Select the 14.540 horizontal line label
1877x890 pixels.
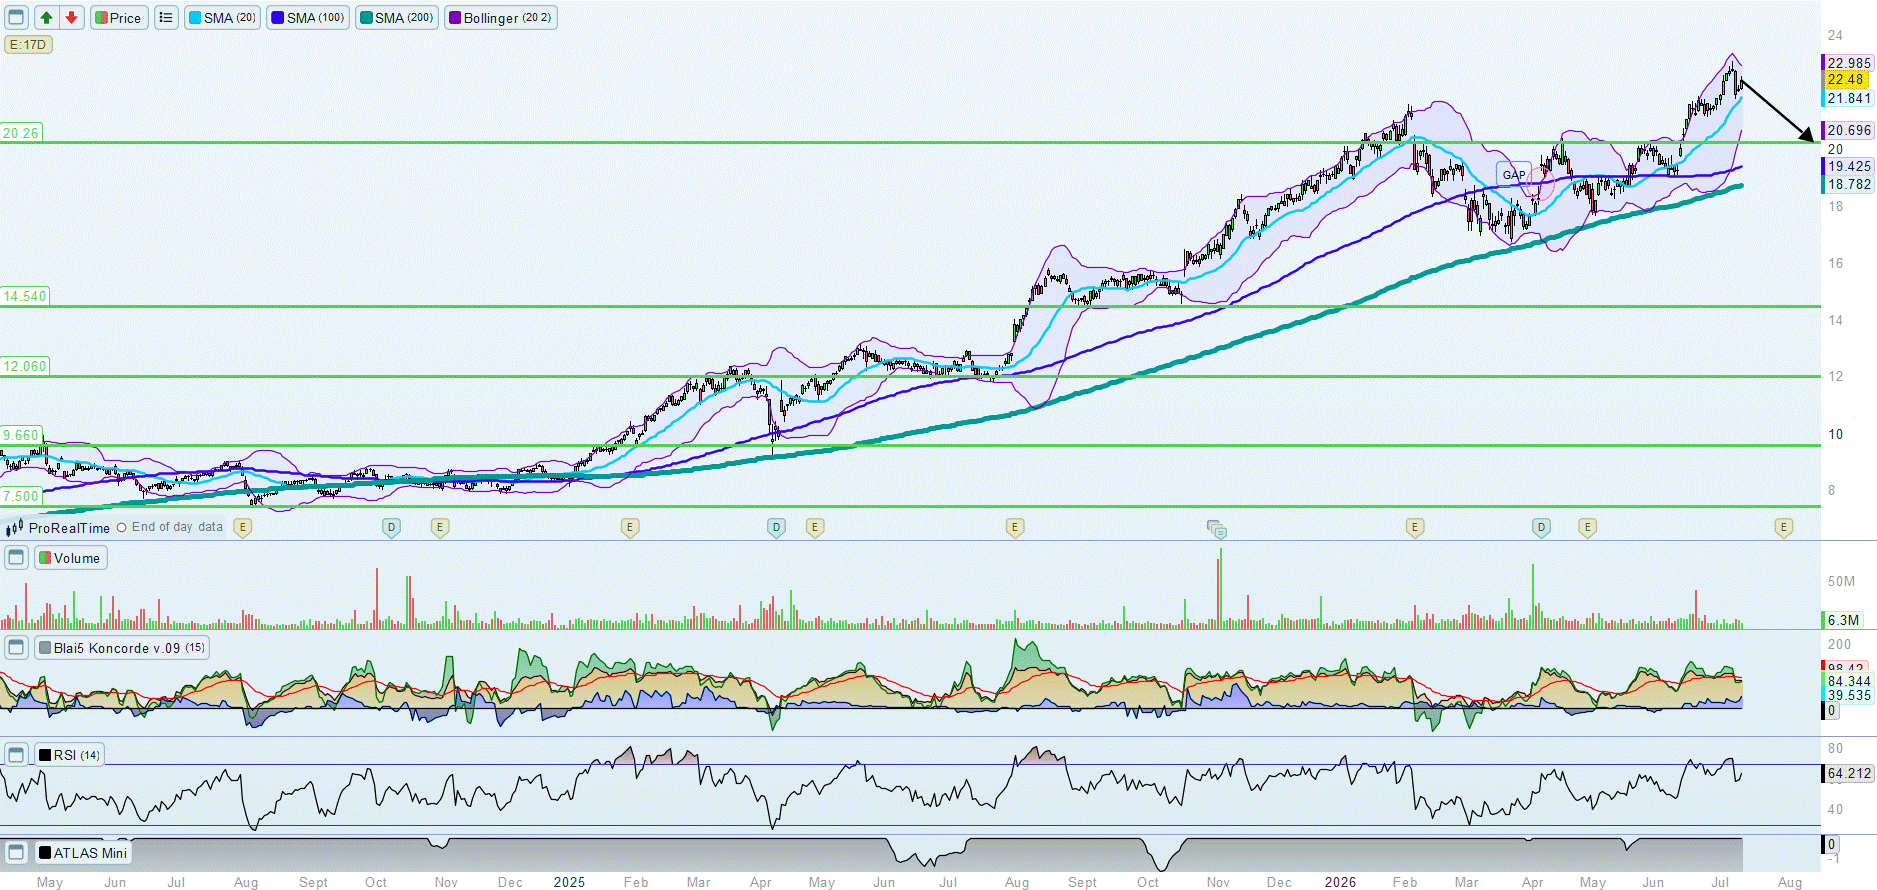[24, 296]
